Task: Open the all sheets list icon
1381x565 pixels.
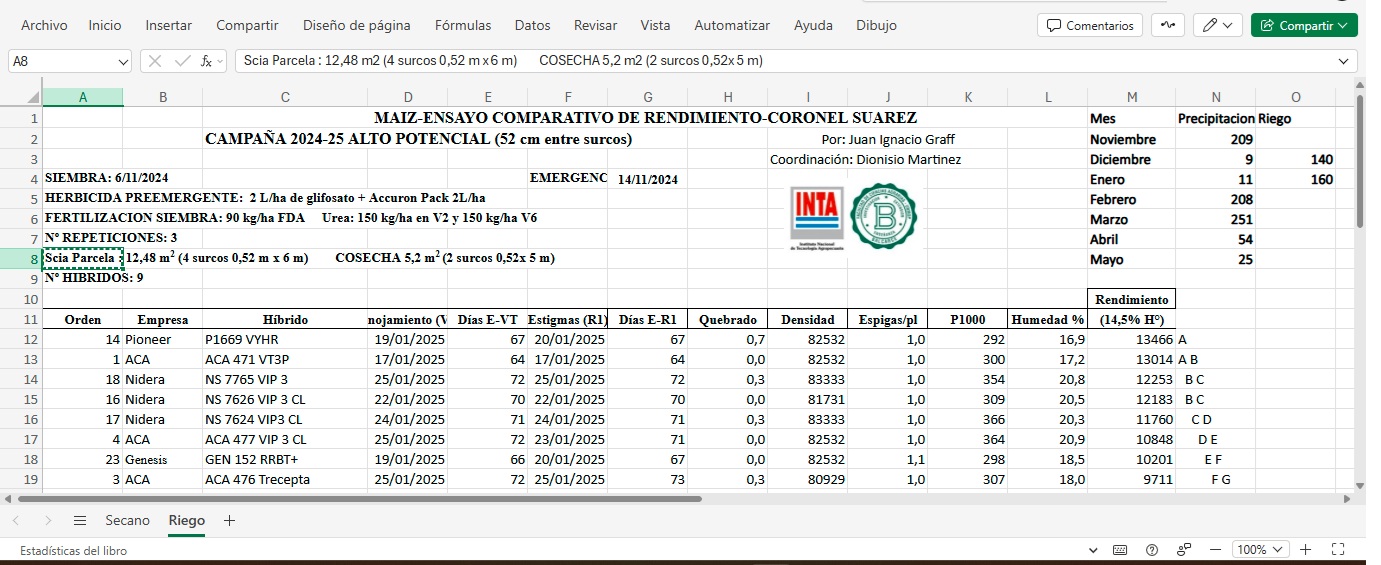Action: [x=80, y=521]
